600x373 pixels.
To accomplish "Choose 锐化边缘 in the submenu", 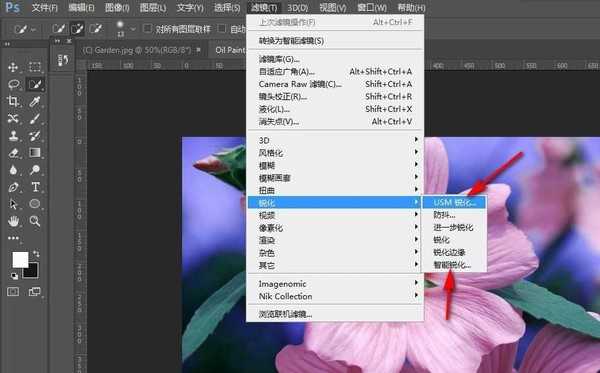I will tap(454, 252).
